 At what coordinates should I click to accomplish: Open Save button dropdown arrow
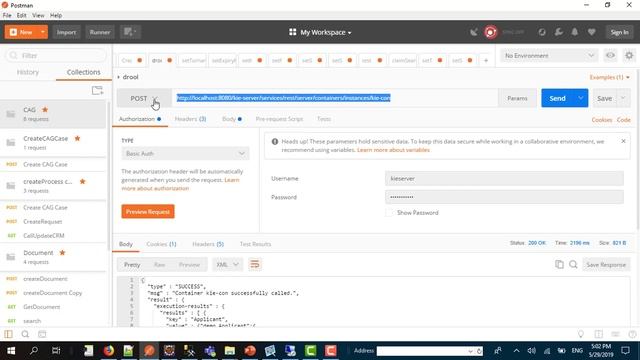pos(623,98)
